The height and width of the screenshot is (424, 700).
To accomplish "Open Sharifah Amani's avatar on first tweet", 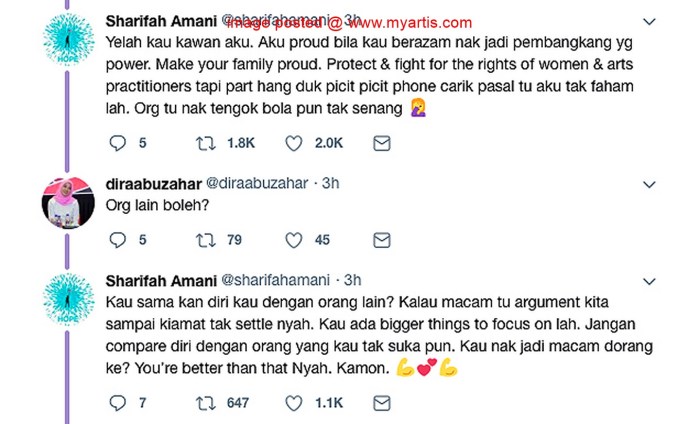I will point(68,43).
